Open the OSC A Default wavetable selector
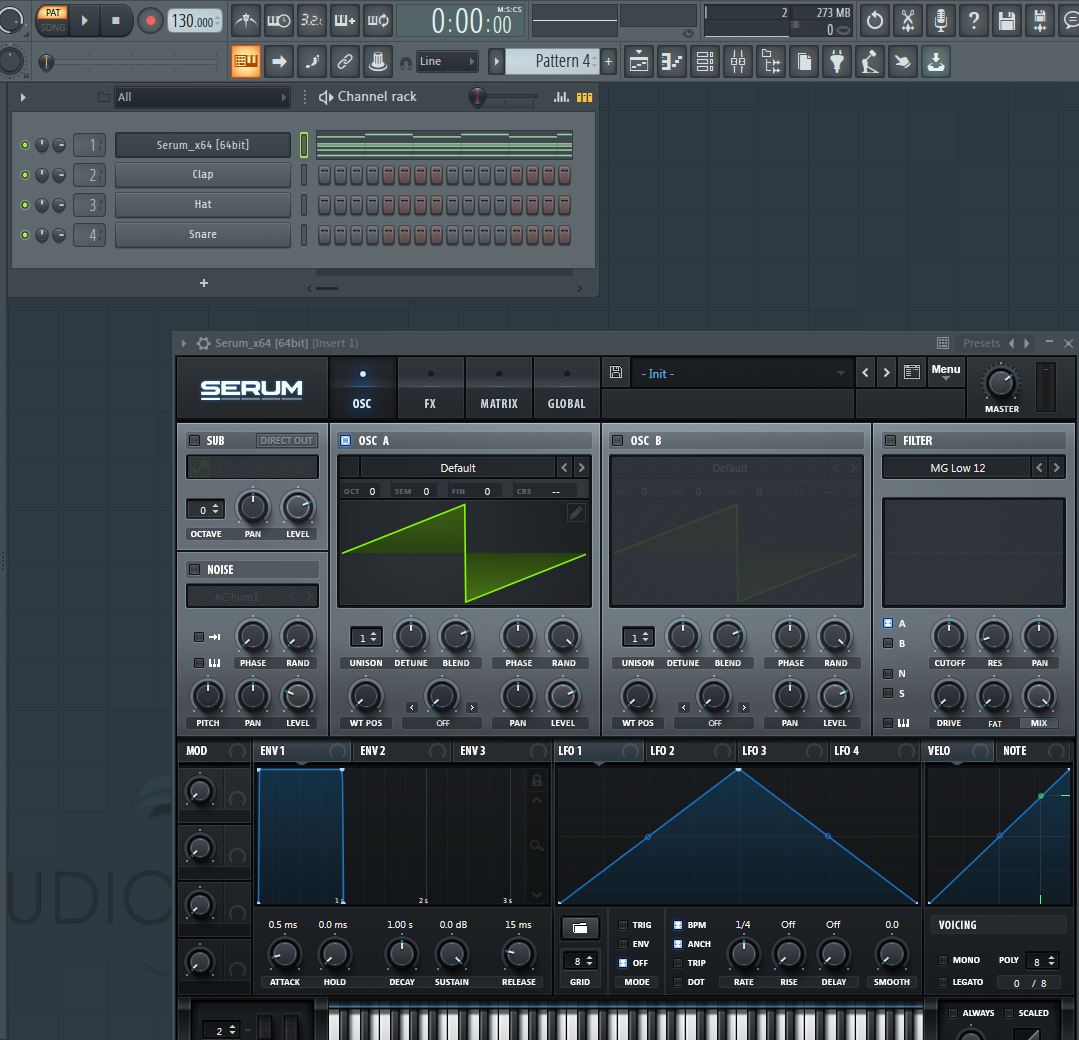 [x=458, y=468]
